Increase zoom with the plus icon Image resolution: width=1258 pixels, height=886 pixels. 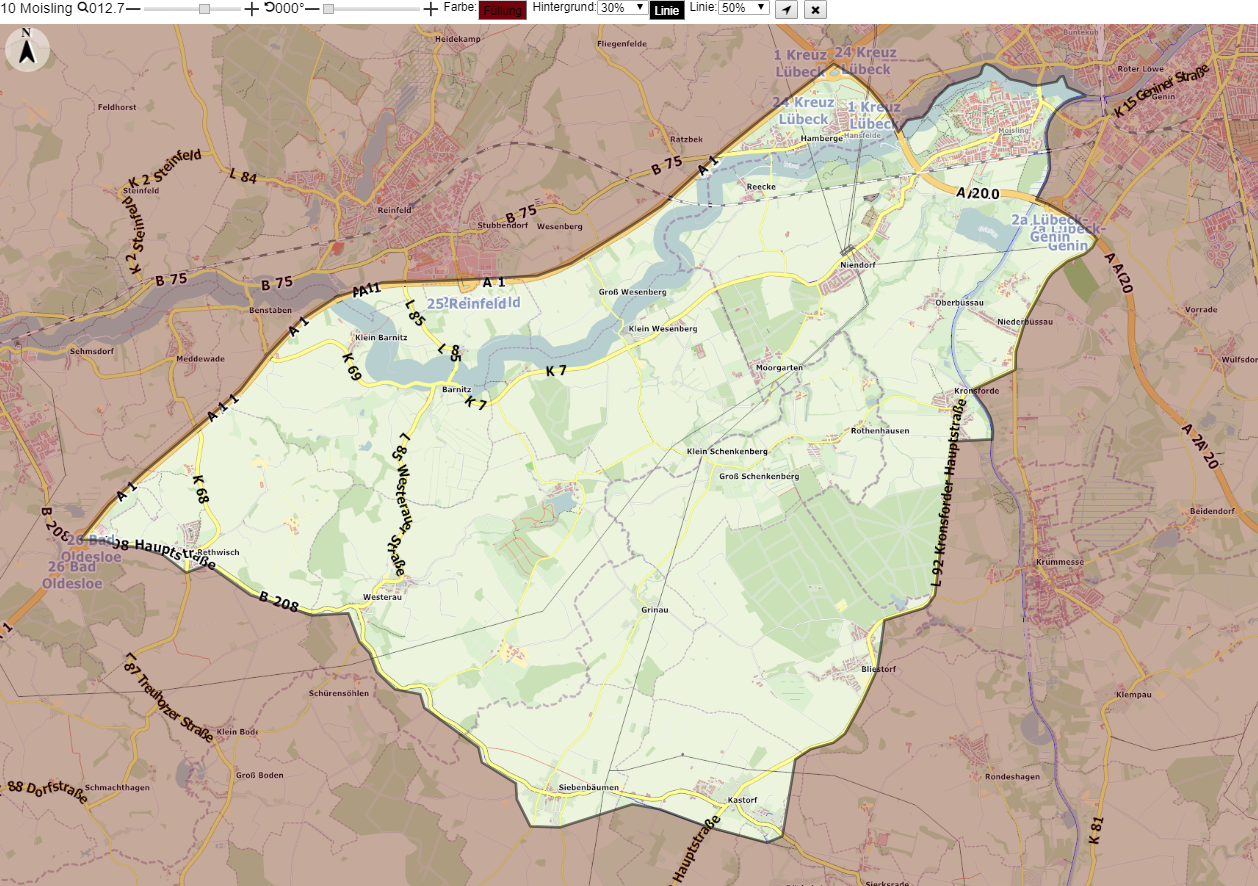coord(252,8)
